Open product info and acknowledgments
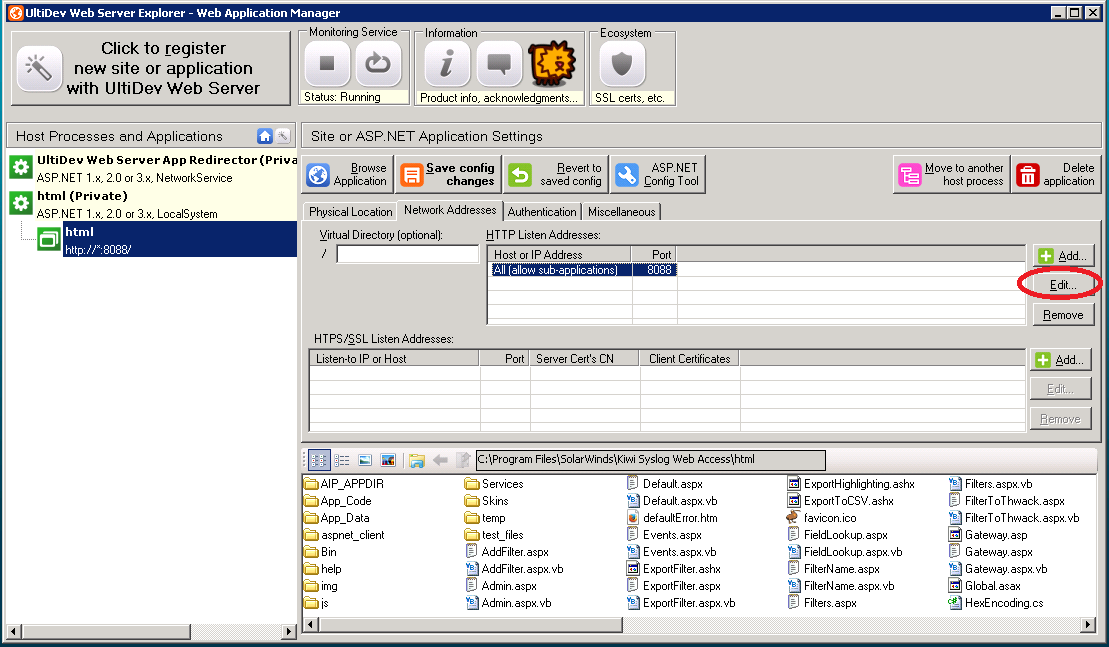This screenshot has height=647, width=1109. pyautogui.click(x=447, y=65)
